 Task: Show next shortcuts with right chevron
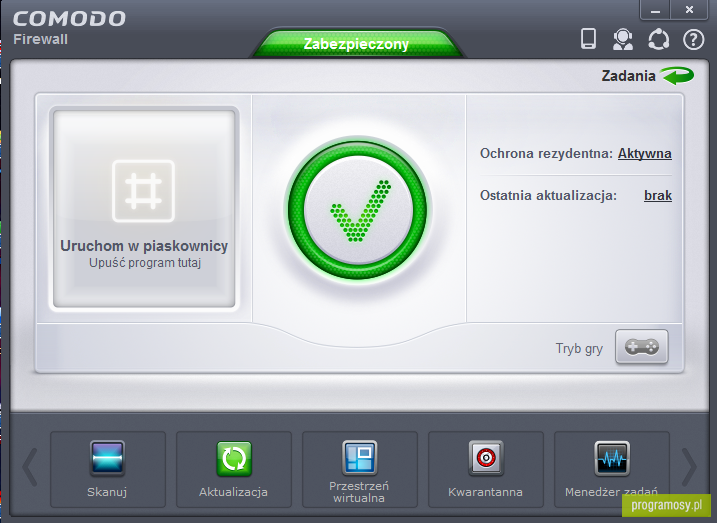point(689,467)
